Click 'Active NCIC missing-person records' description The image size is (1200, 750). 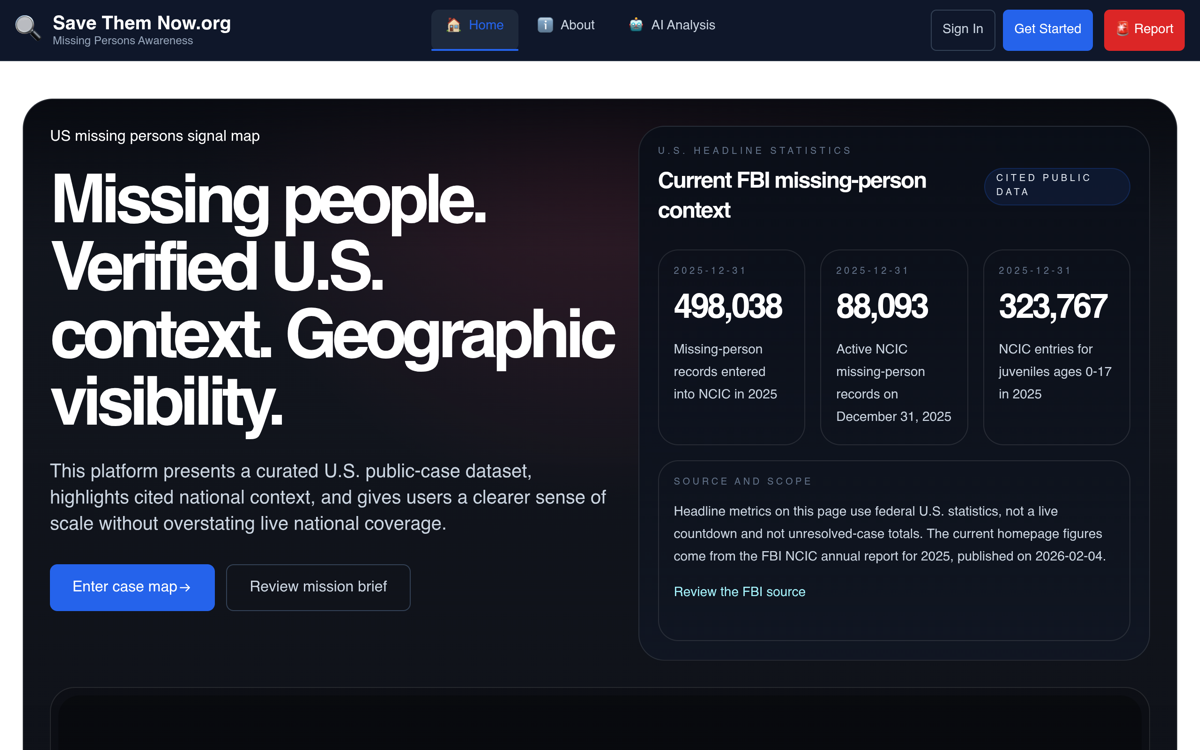pyautogui.click(x=894, y=383)
